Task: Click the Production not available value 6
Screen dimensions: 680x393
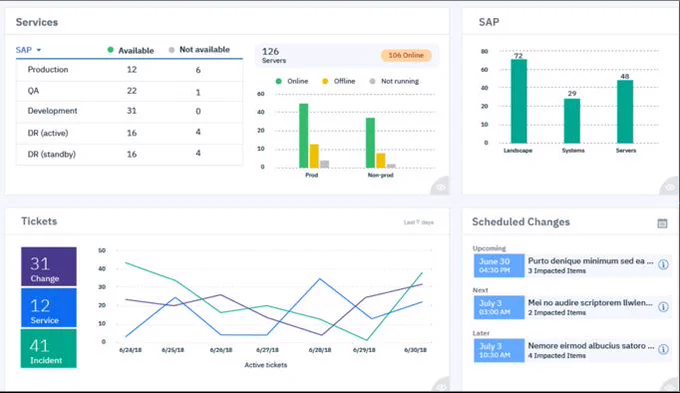Action: point(198,70)
